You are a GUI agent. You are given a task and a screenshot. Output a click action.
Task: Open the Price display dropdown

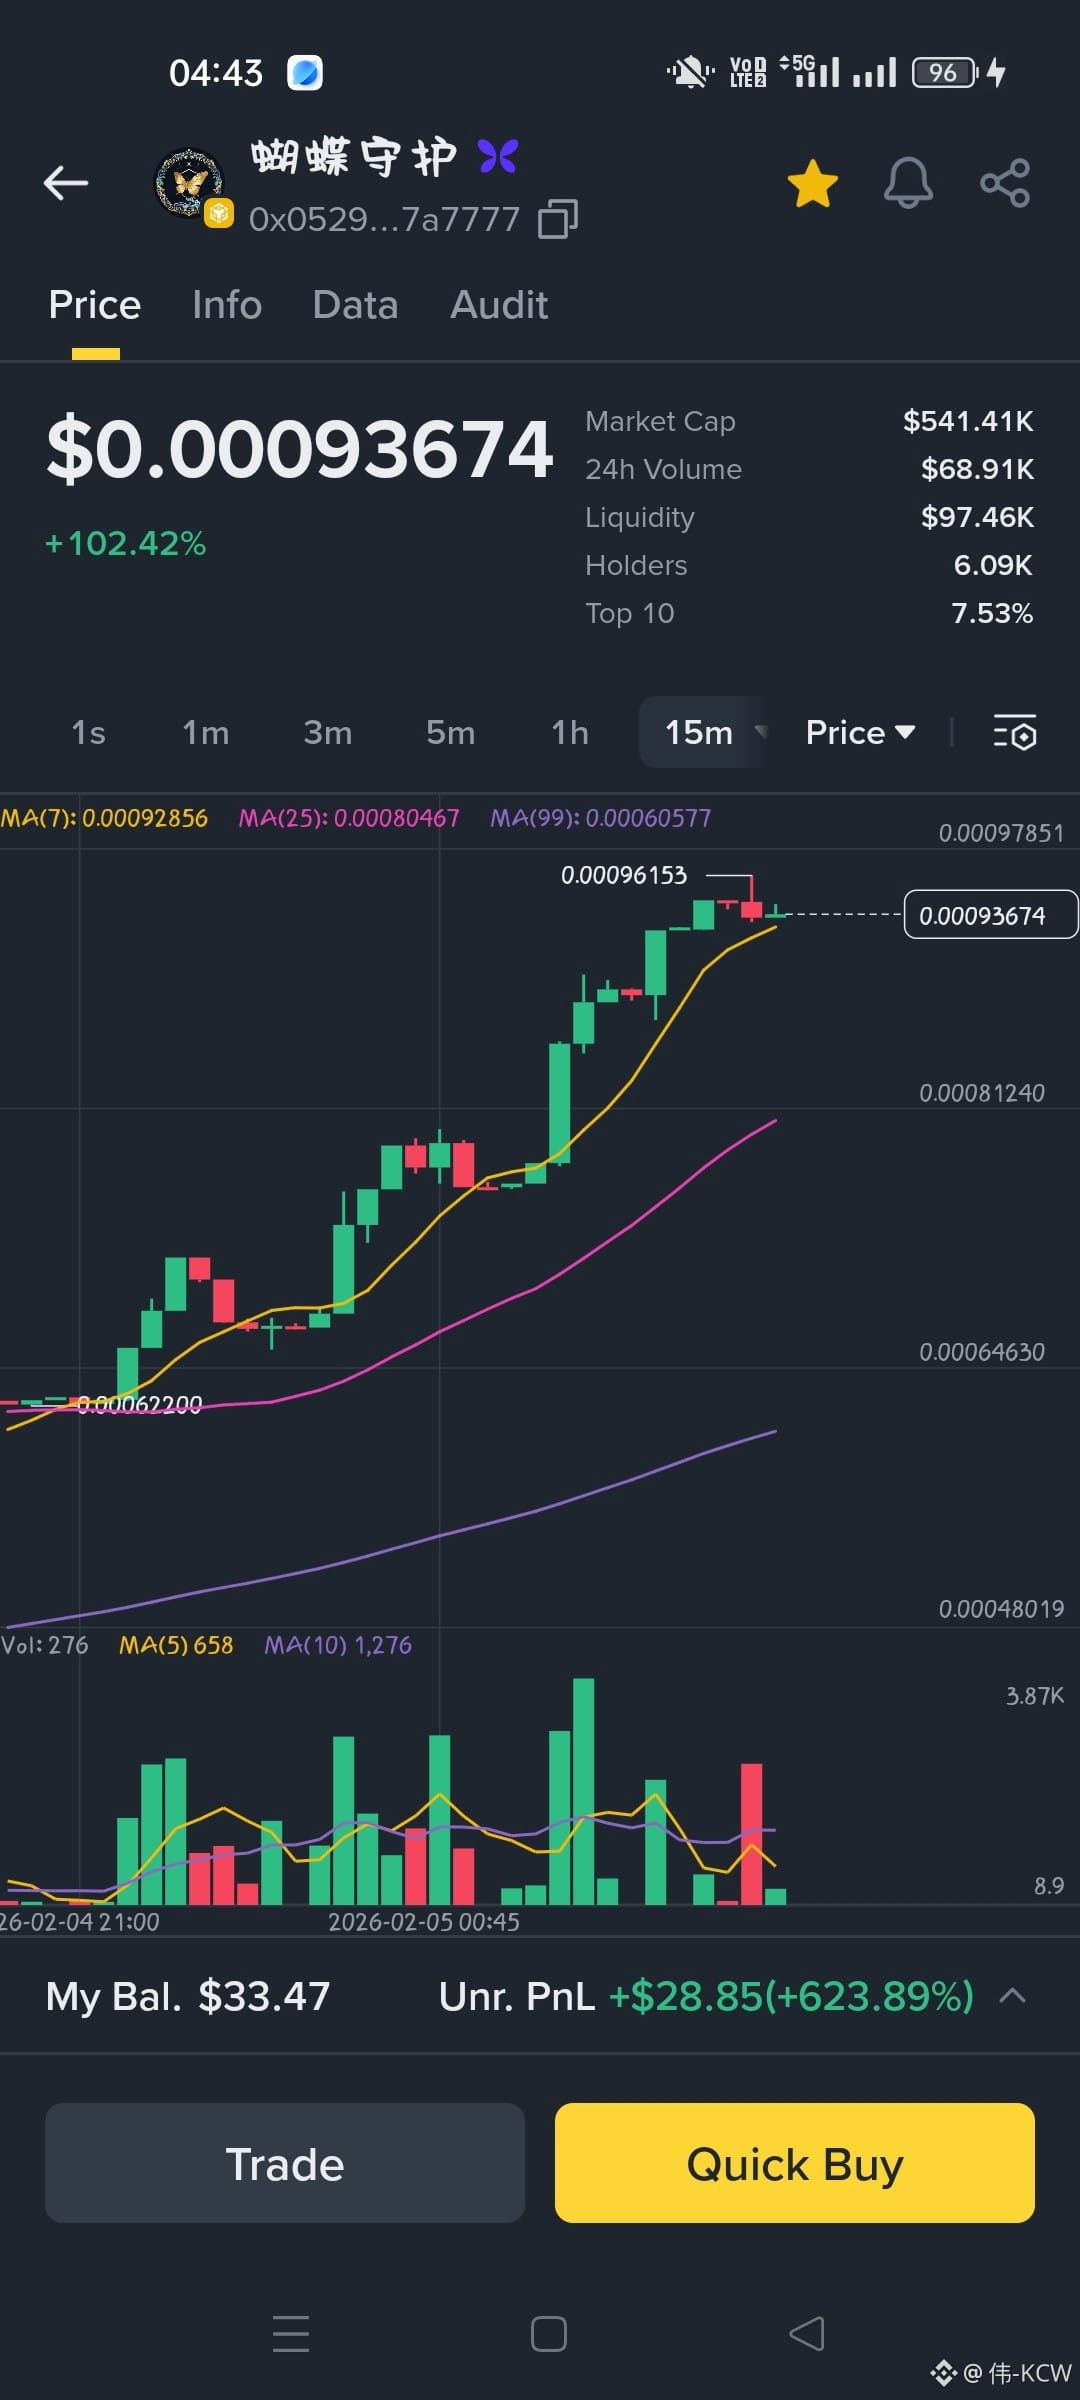[860, 733]
